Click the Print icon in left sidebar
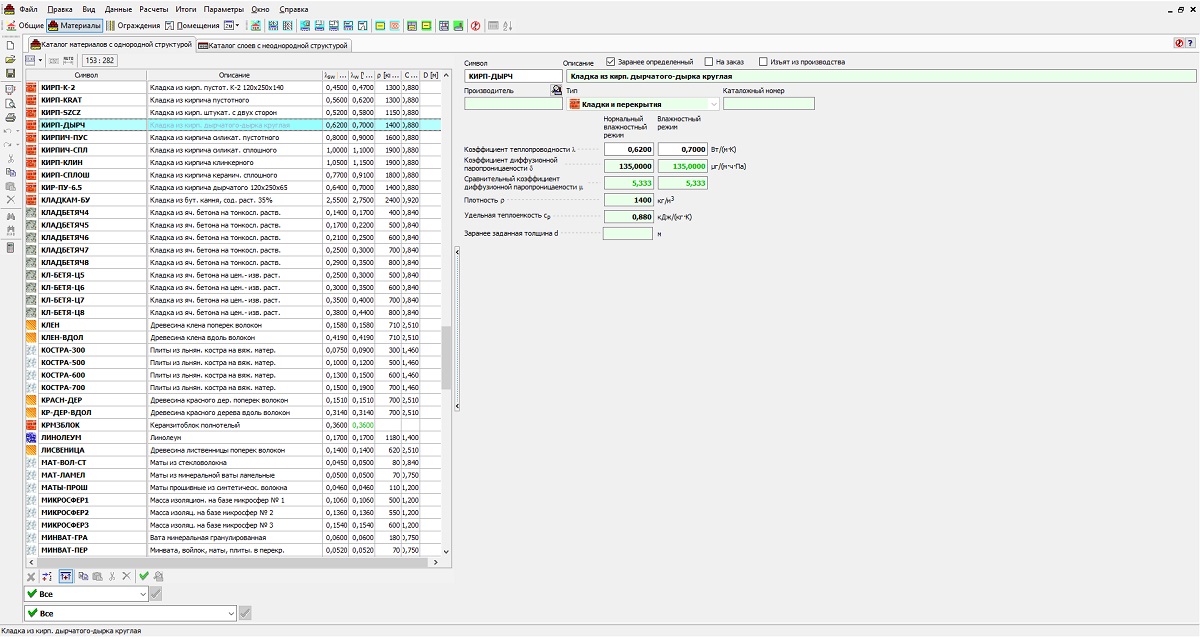This screenshot has width=1200, height=637. pos(10,117)
